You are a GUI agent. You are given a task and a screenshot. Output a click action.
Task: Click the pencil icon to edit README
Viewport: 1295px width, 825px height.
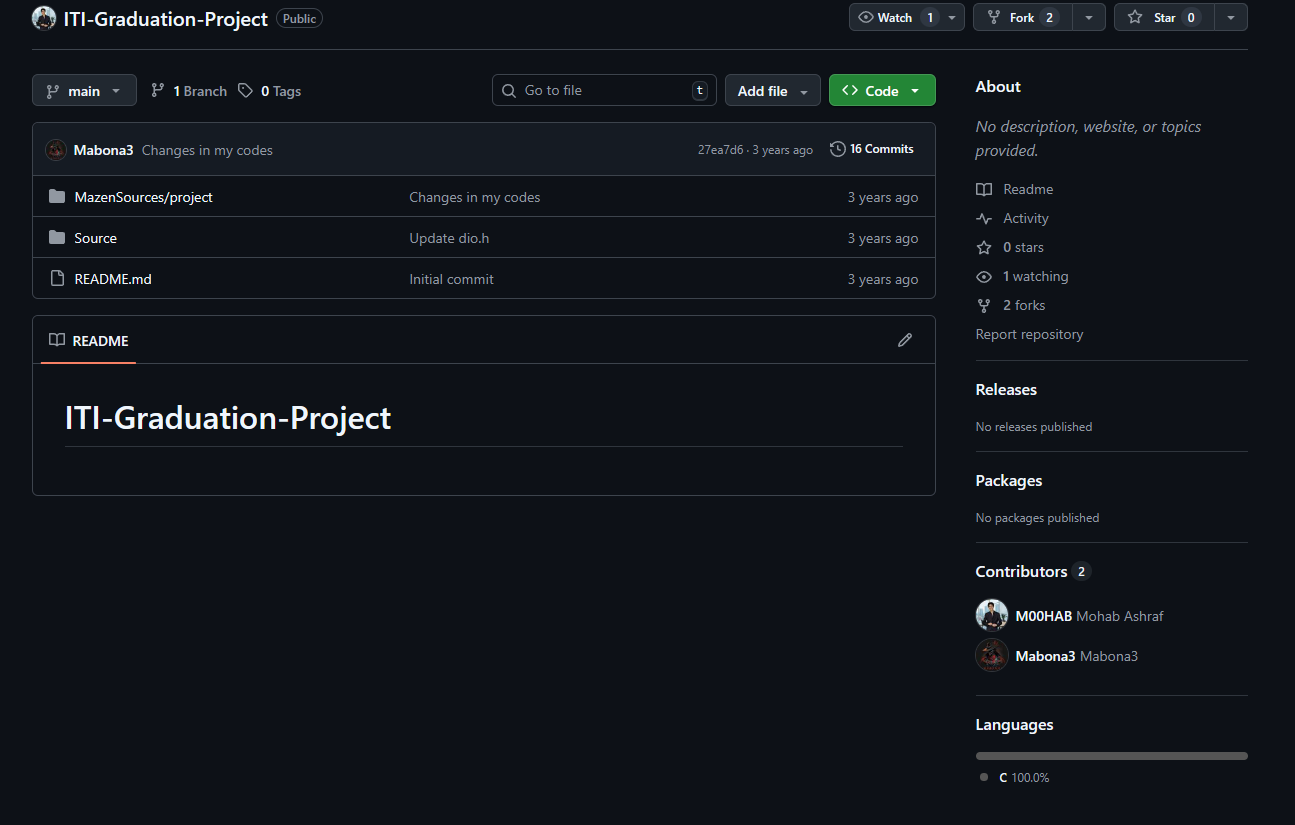point(905,340)
